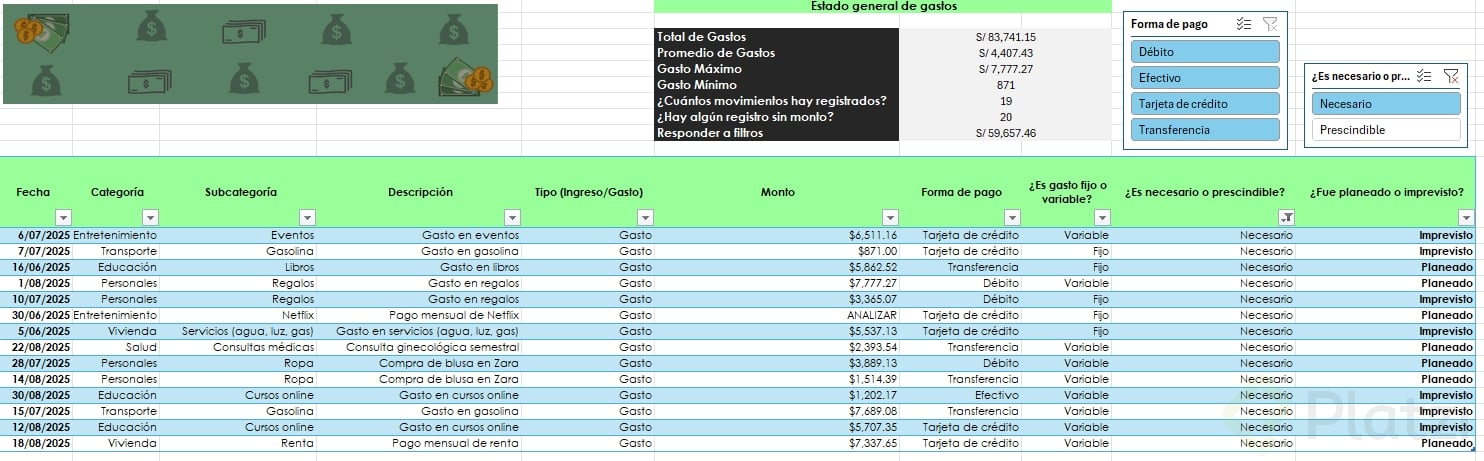The image size is (1484, 461).
Task: Select Total de Gastos label cell
Action: pyautogui.click(x=777, y=37)
